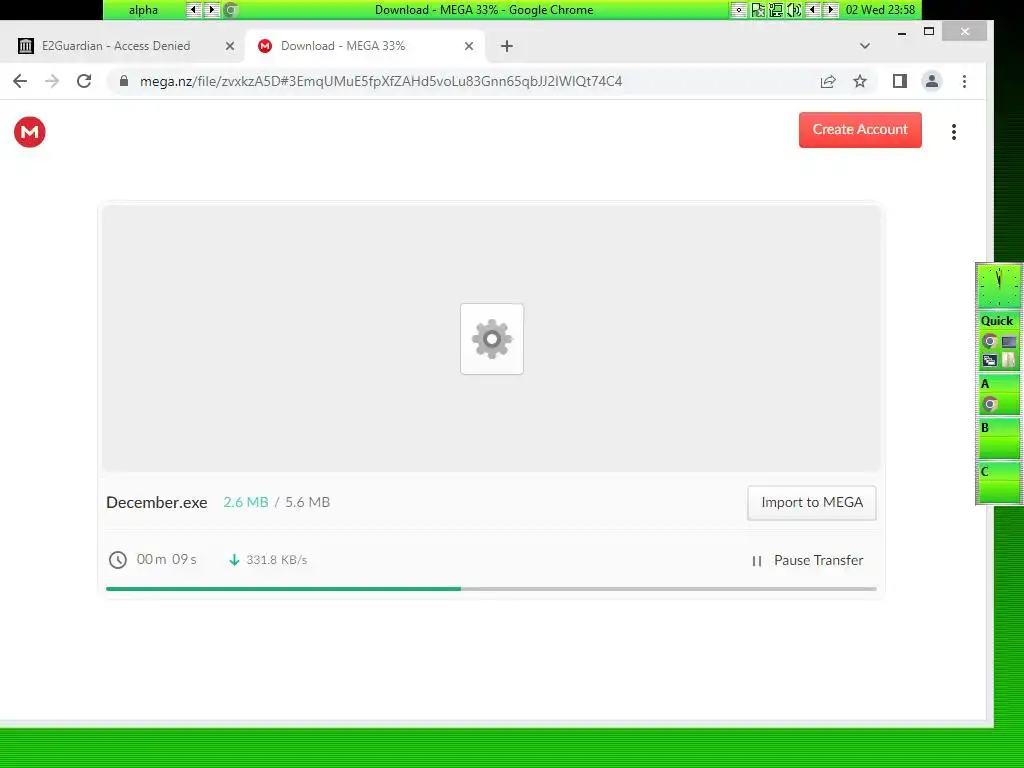Click the third tray monitor icon
This screenshot has height=768, width=1024.
point(776,10)
